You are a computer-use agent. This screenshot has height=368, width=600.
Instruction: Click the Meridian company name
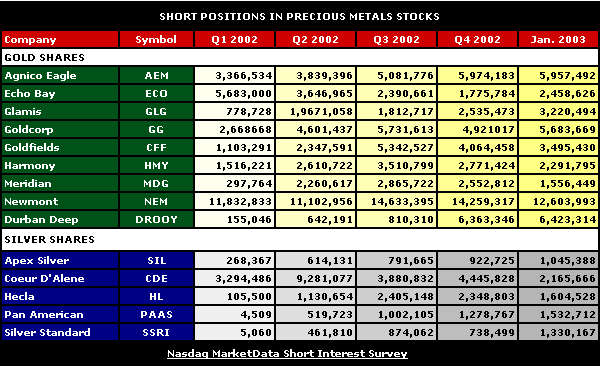pos(28,183)
